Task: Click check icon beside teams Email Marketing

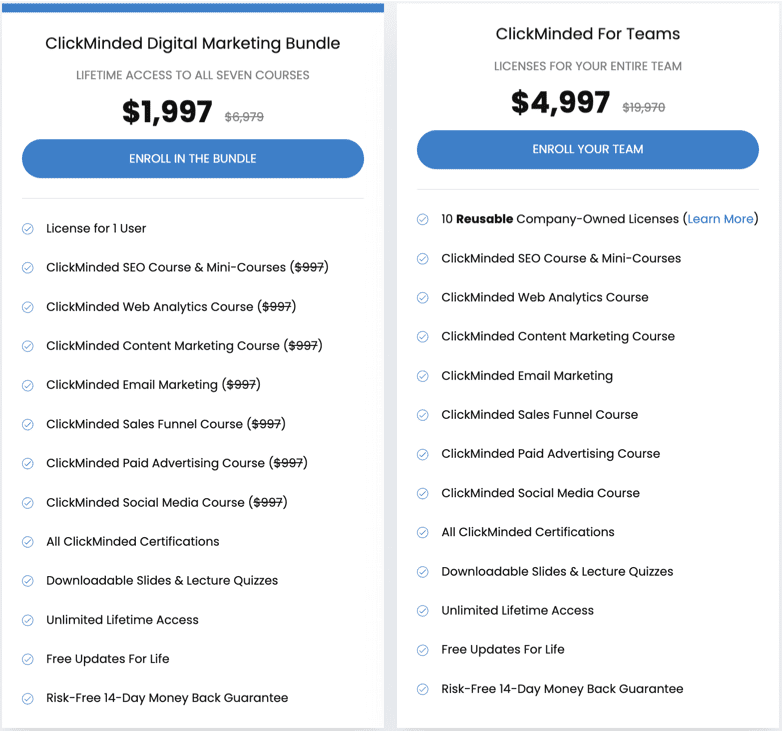Action: pos(423,376)
